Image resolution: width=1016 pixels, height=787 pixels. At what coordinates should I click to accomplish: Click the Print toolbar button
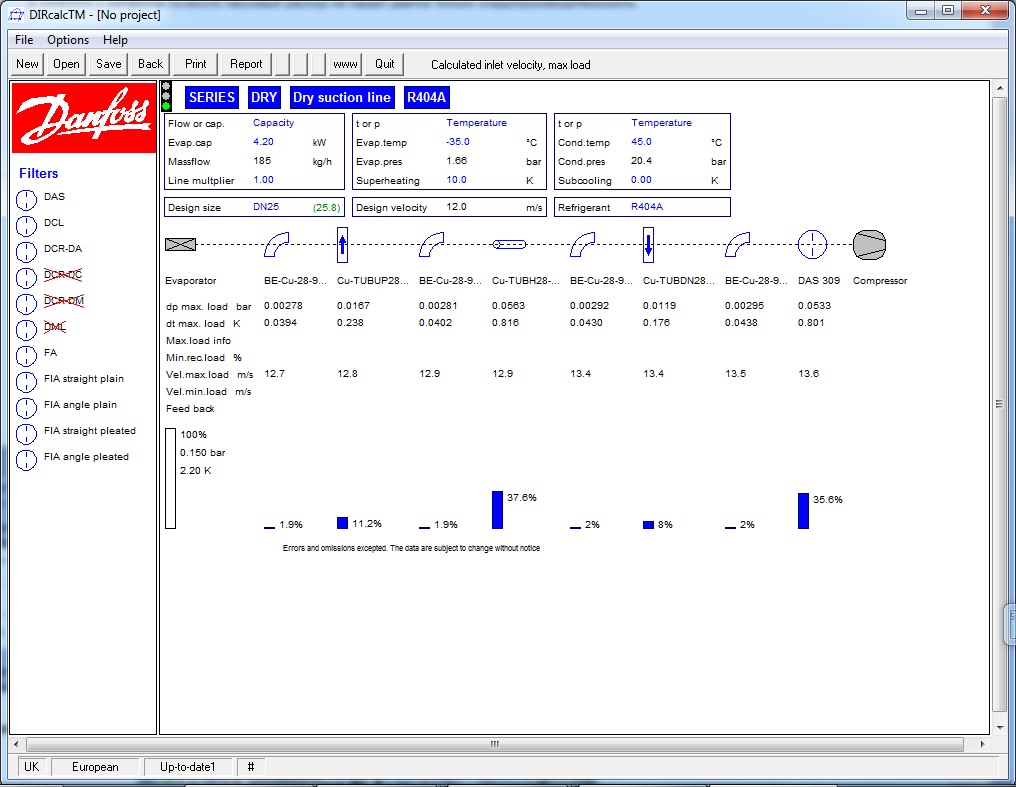pyautogui.click(x=196, y=64)
